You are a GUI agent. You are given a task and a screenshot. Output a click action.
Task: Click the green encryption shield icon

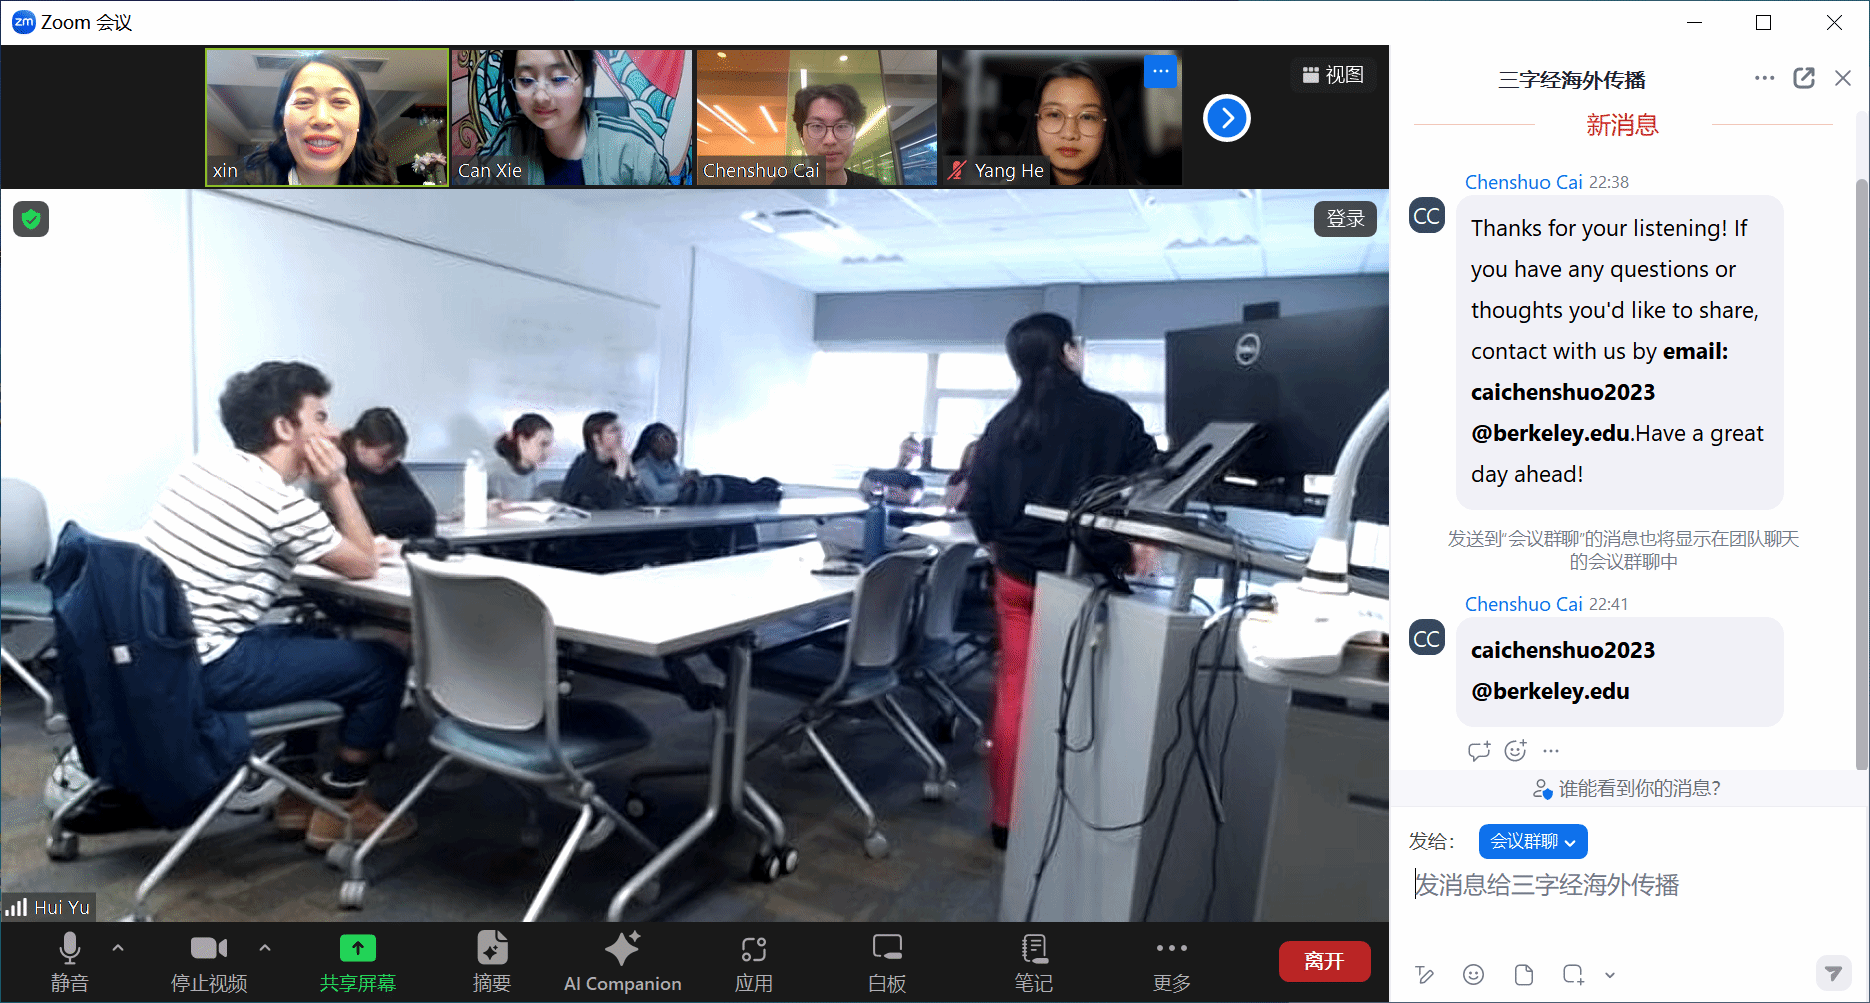coord(31,219)
